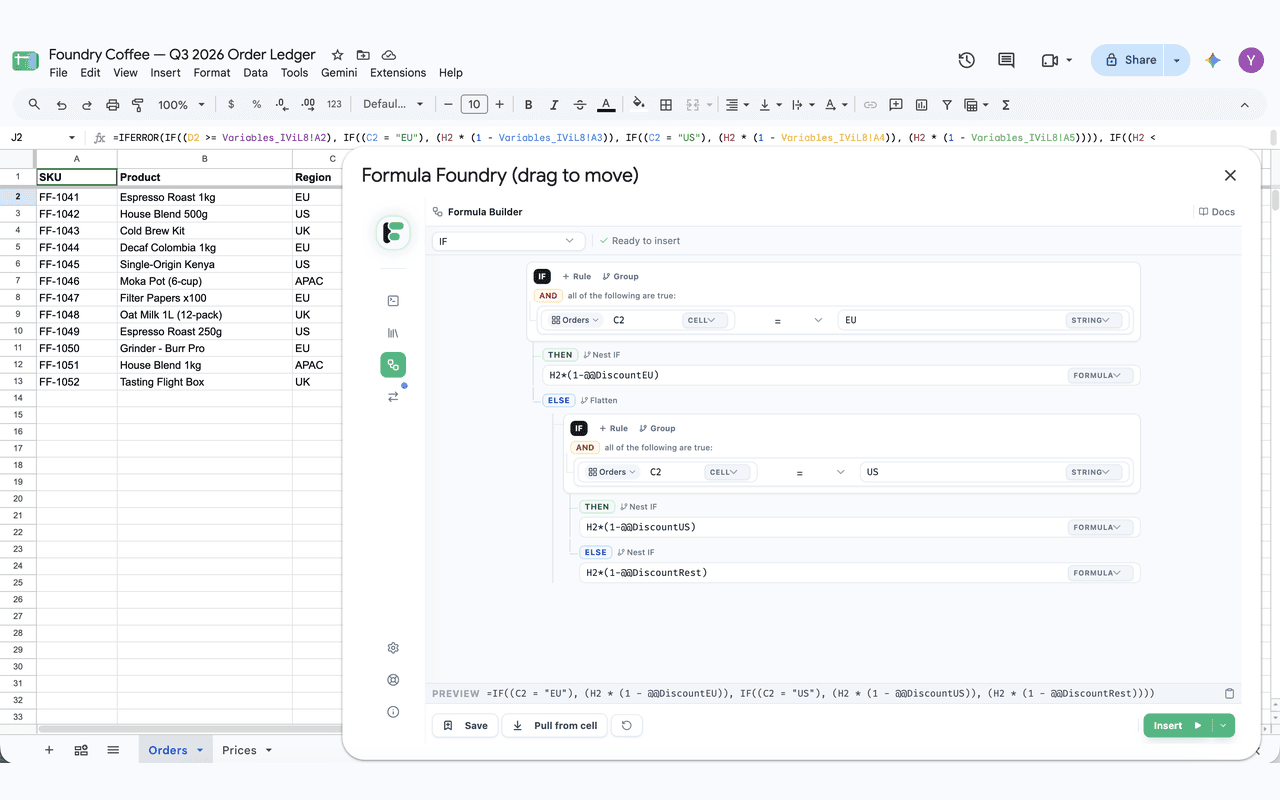1280x800 pixels.
Task: Toggle italic formatting
Action: (554, 104)
